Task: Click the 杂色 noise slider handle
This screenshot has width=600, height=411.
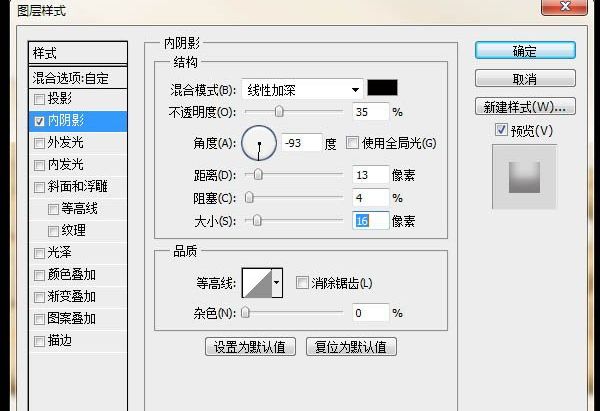Action: point(245,313)
